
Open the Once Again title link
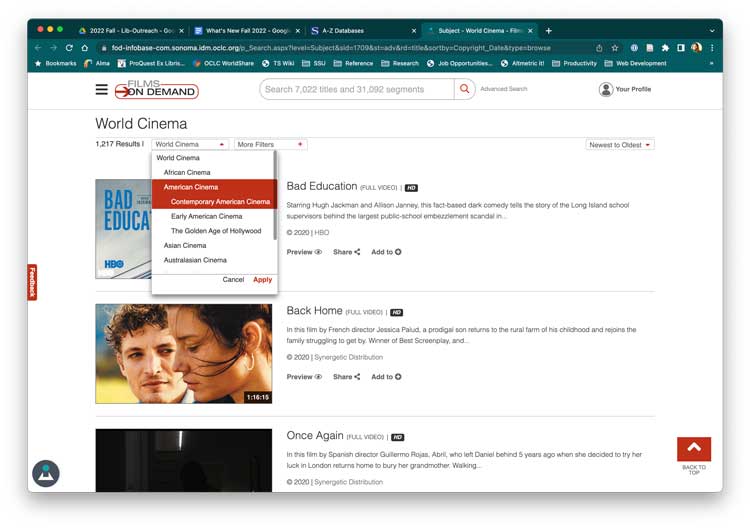315,436
